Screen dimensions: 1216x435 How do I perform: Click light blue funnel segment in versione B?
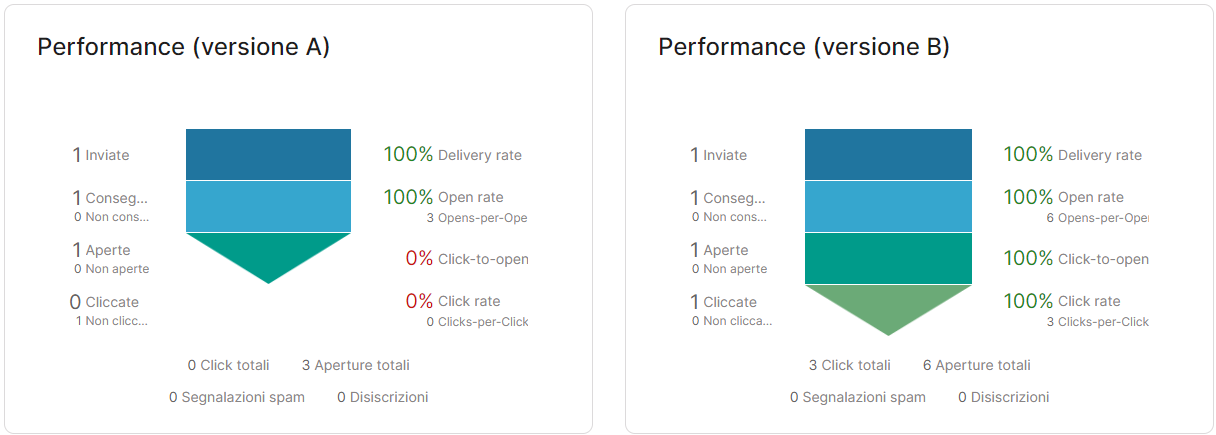coord(888,206)
